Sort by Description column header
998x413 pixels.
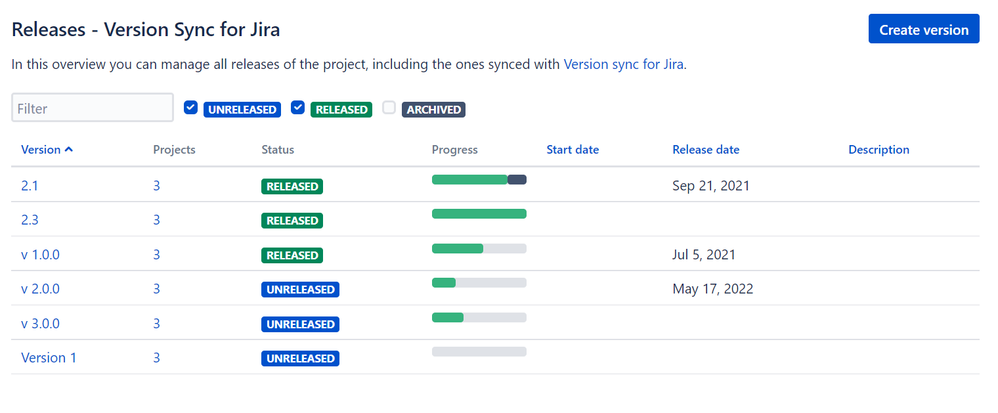878,150
